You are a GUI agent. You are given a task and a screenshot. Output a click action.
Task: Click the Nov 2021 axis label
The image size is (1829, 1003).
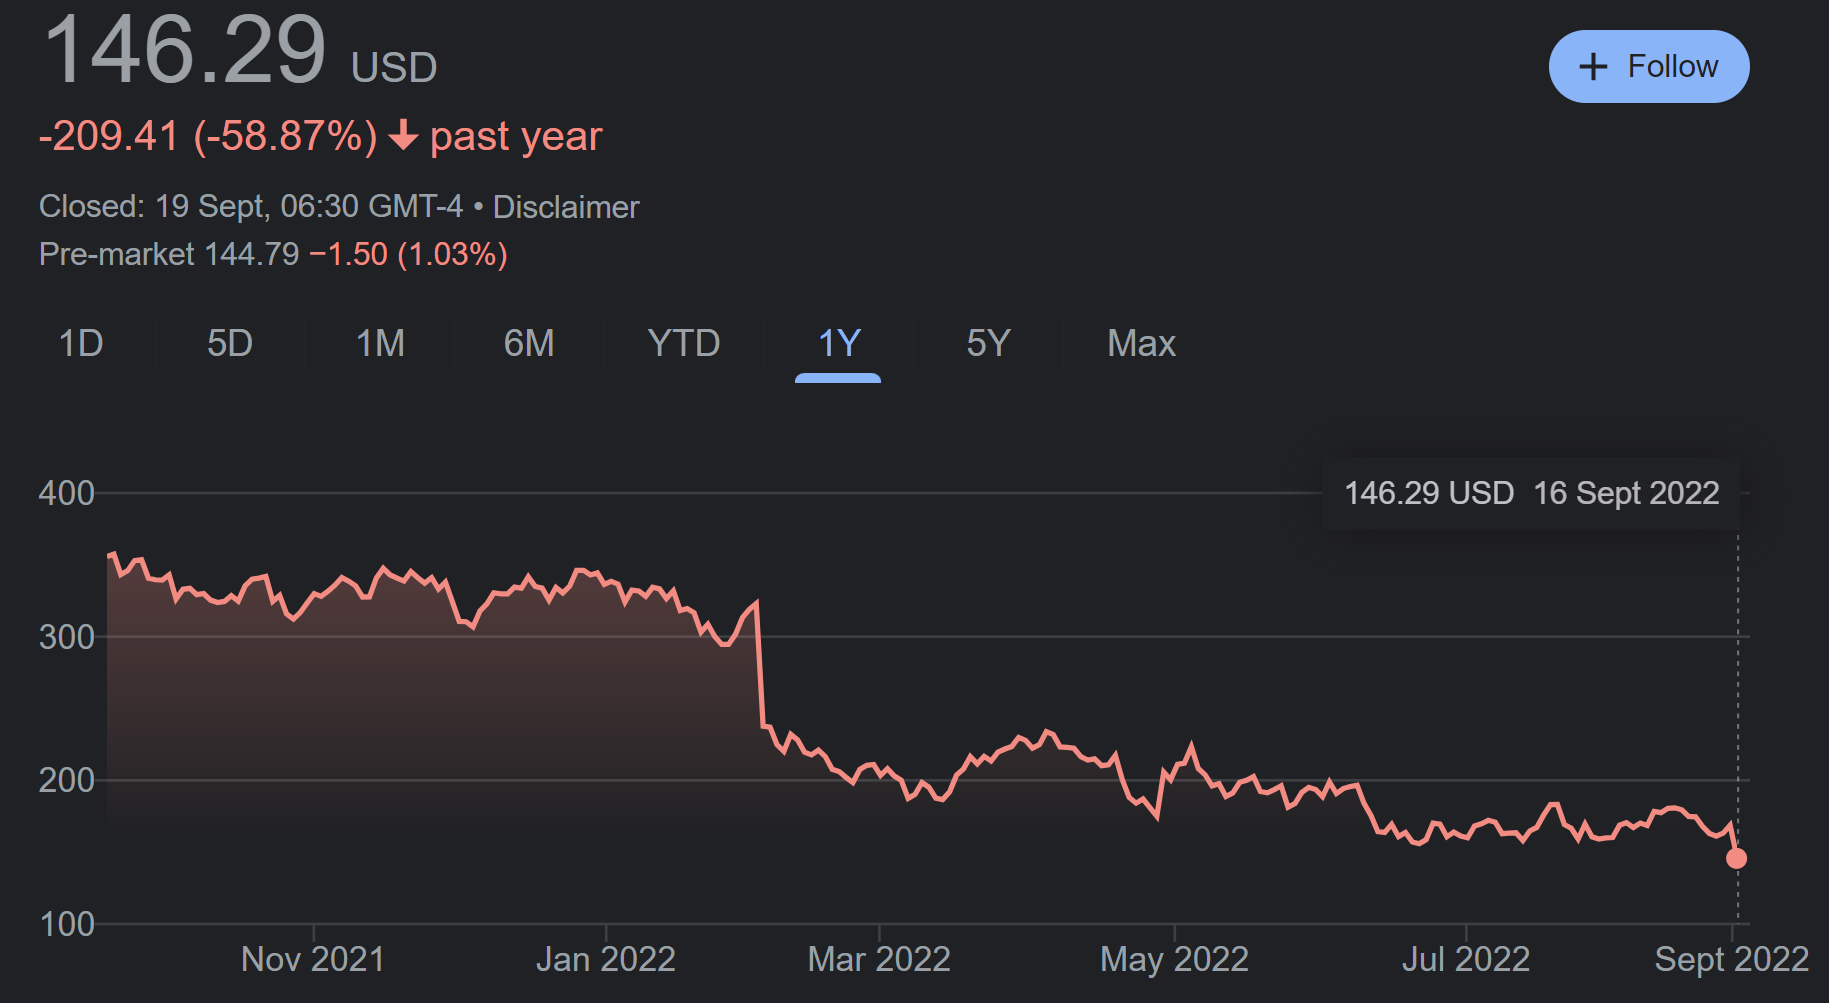click(x=313, y=960)
